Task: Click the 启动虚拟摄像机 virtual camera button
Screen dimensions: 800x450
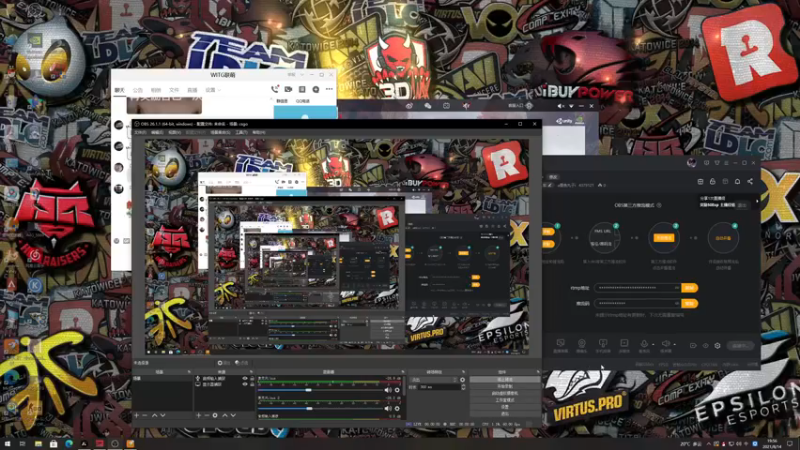Action: tap(505, 393)
